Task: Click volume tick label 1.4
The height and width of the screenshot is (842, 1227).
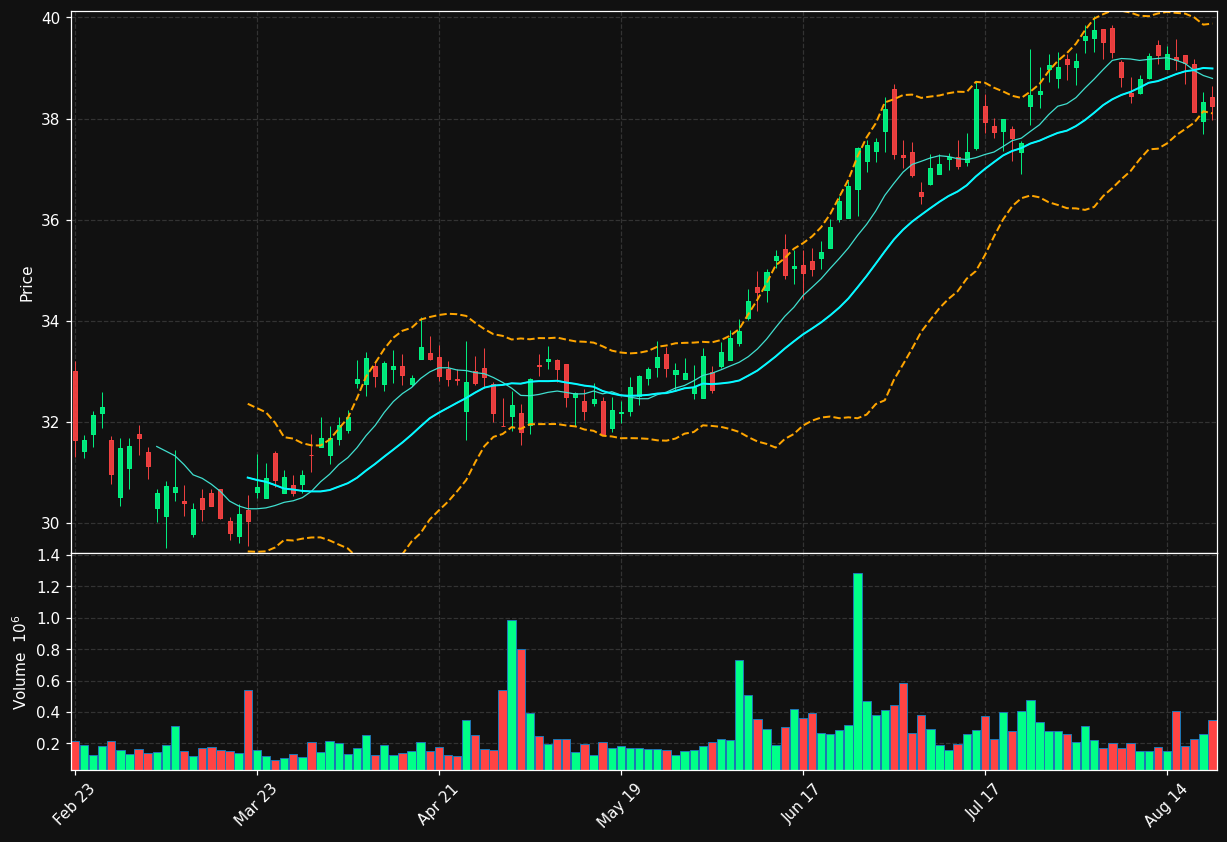Action: pyautogui.click(x=50, y=555)
